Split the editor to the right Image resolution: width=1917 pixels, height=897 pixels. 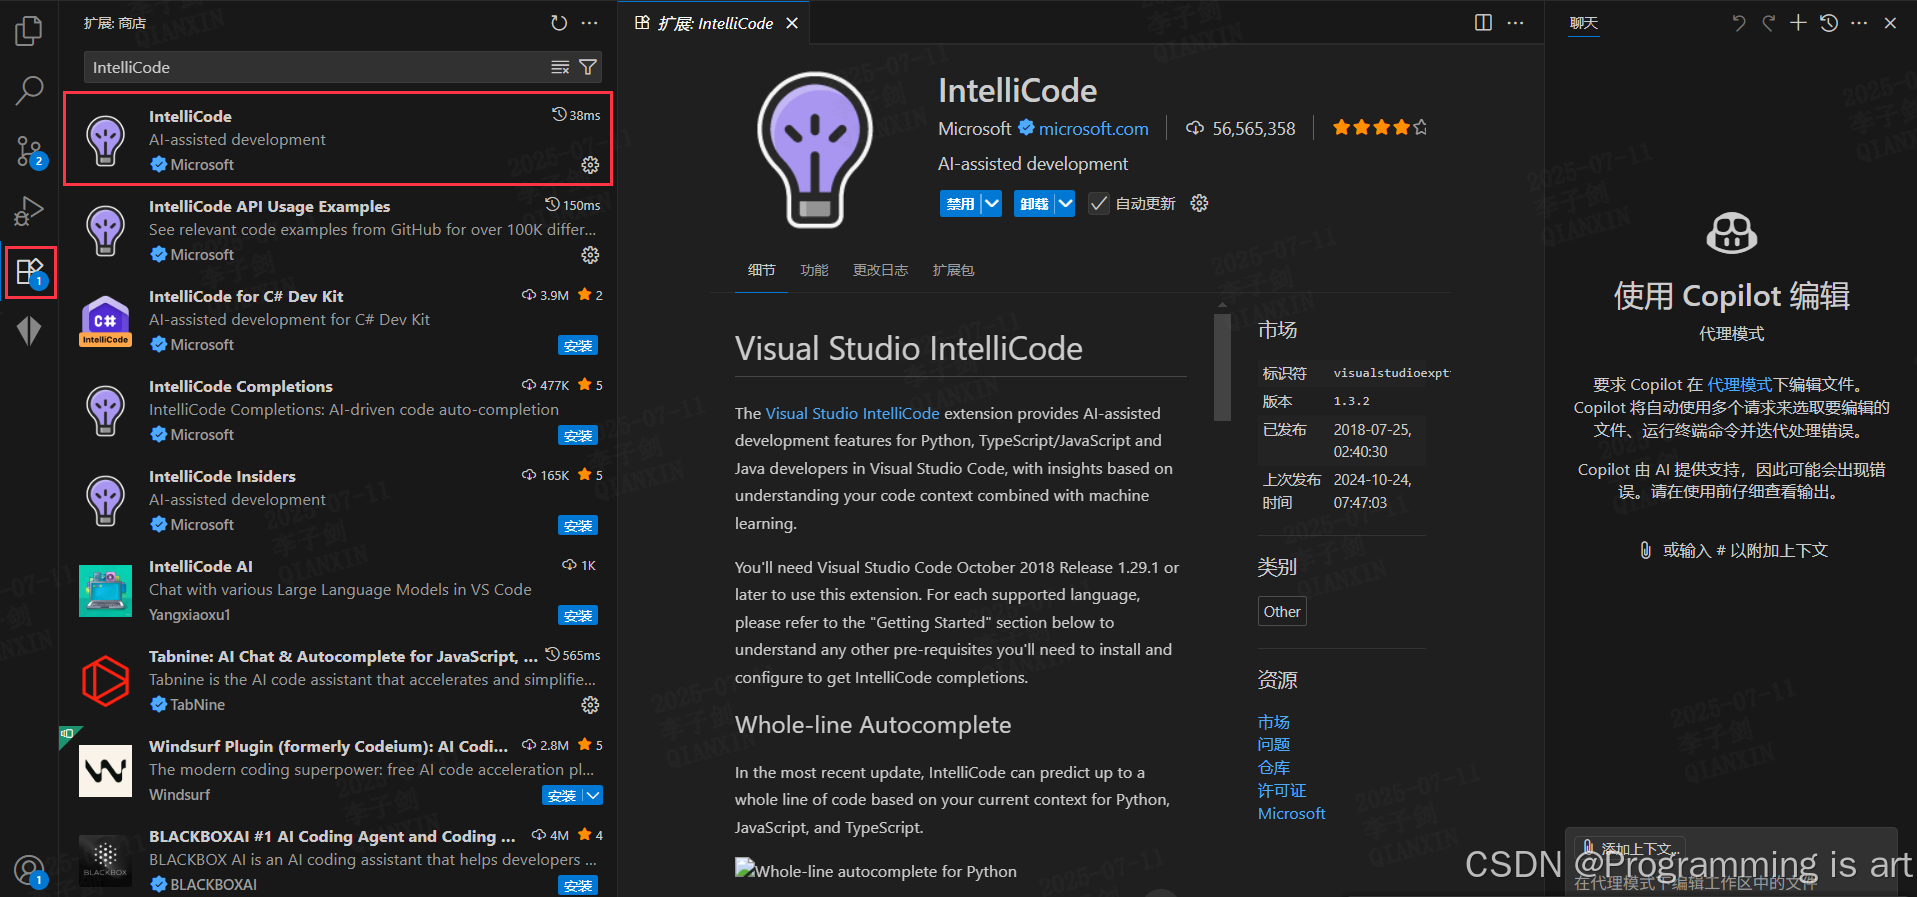click(1484, 23)
